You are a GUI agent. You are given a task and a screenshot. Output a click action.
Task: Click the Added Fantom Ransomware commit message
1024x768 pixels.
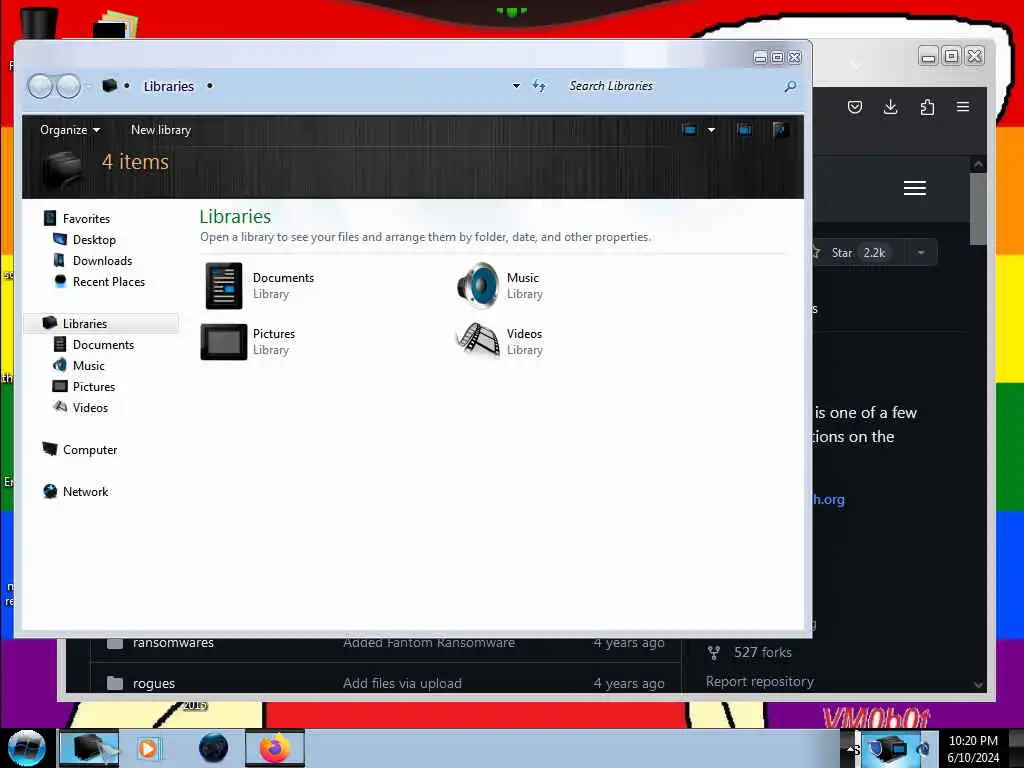(x=429, y=643)
